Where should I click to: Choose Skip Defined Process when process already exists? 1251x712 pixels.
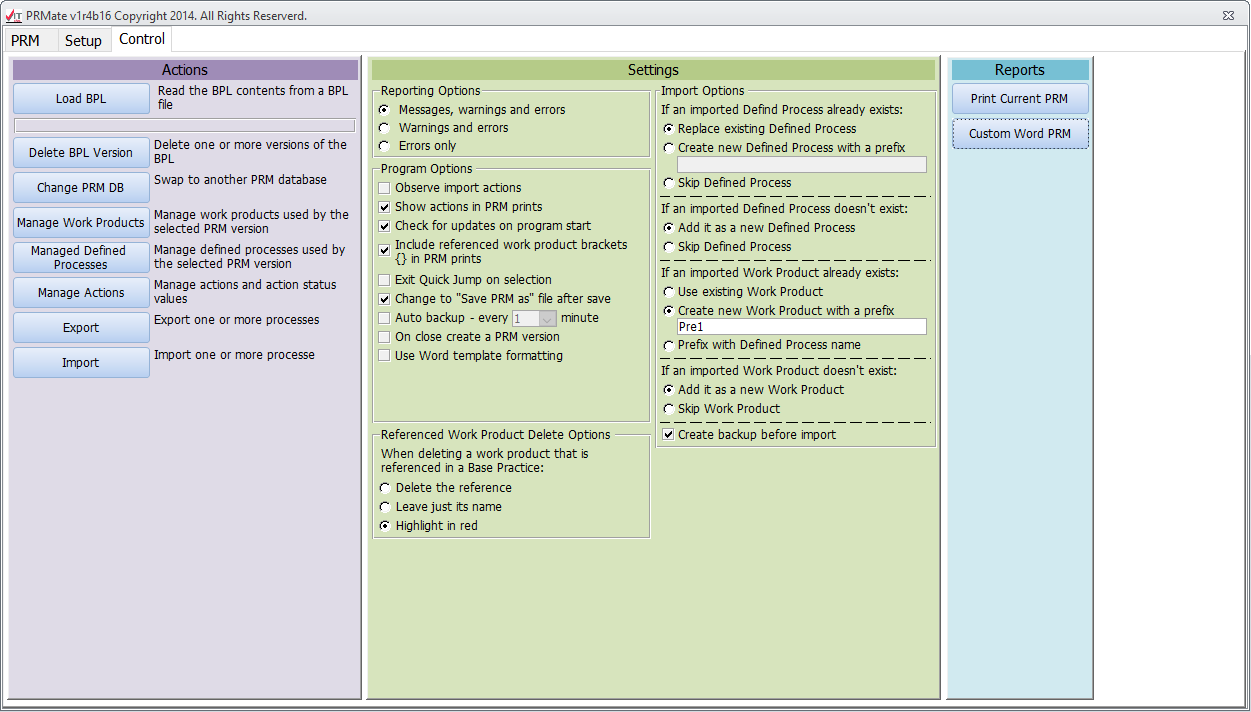[x=669, y=183]
